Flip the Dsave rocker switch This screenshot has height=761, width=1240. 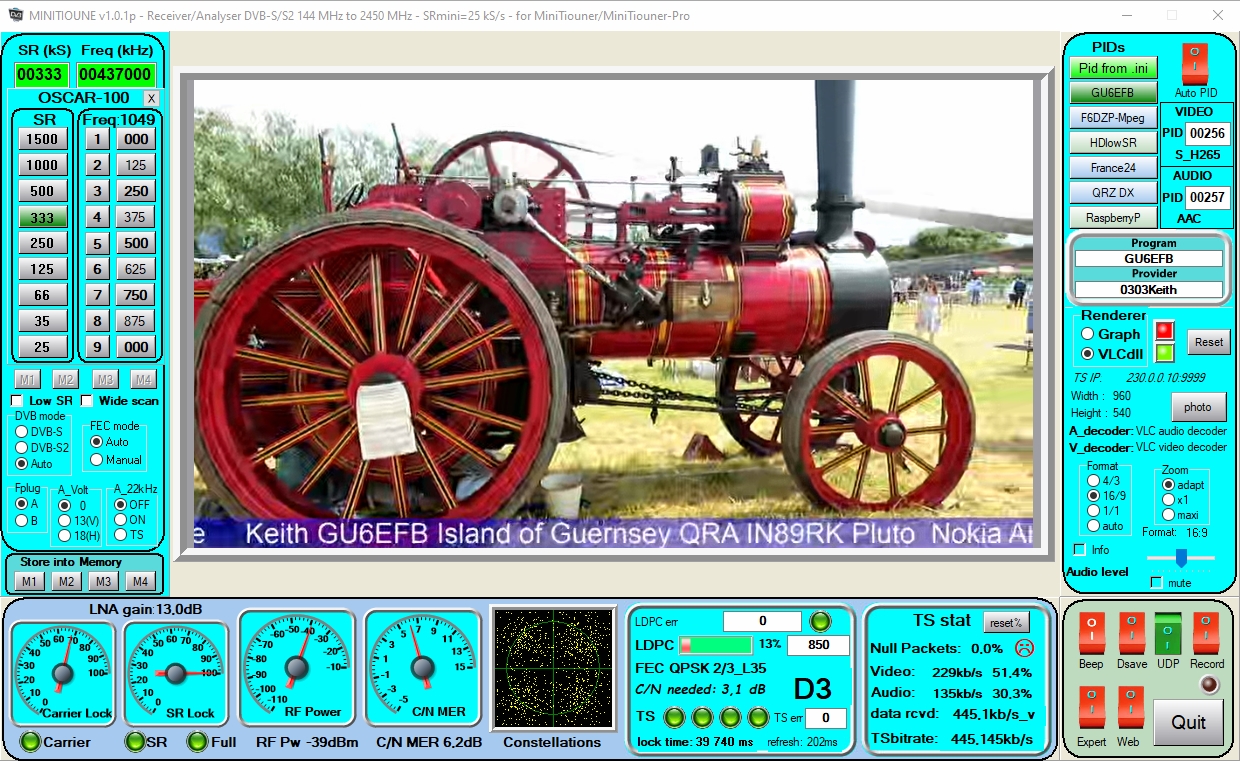(1131, 634)
